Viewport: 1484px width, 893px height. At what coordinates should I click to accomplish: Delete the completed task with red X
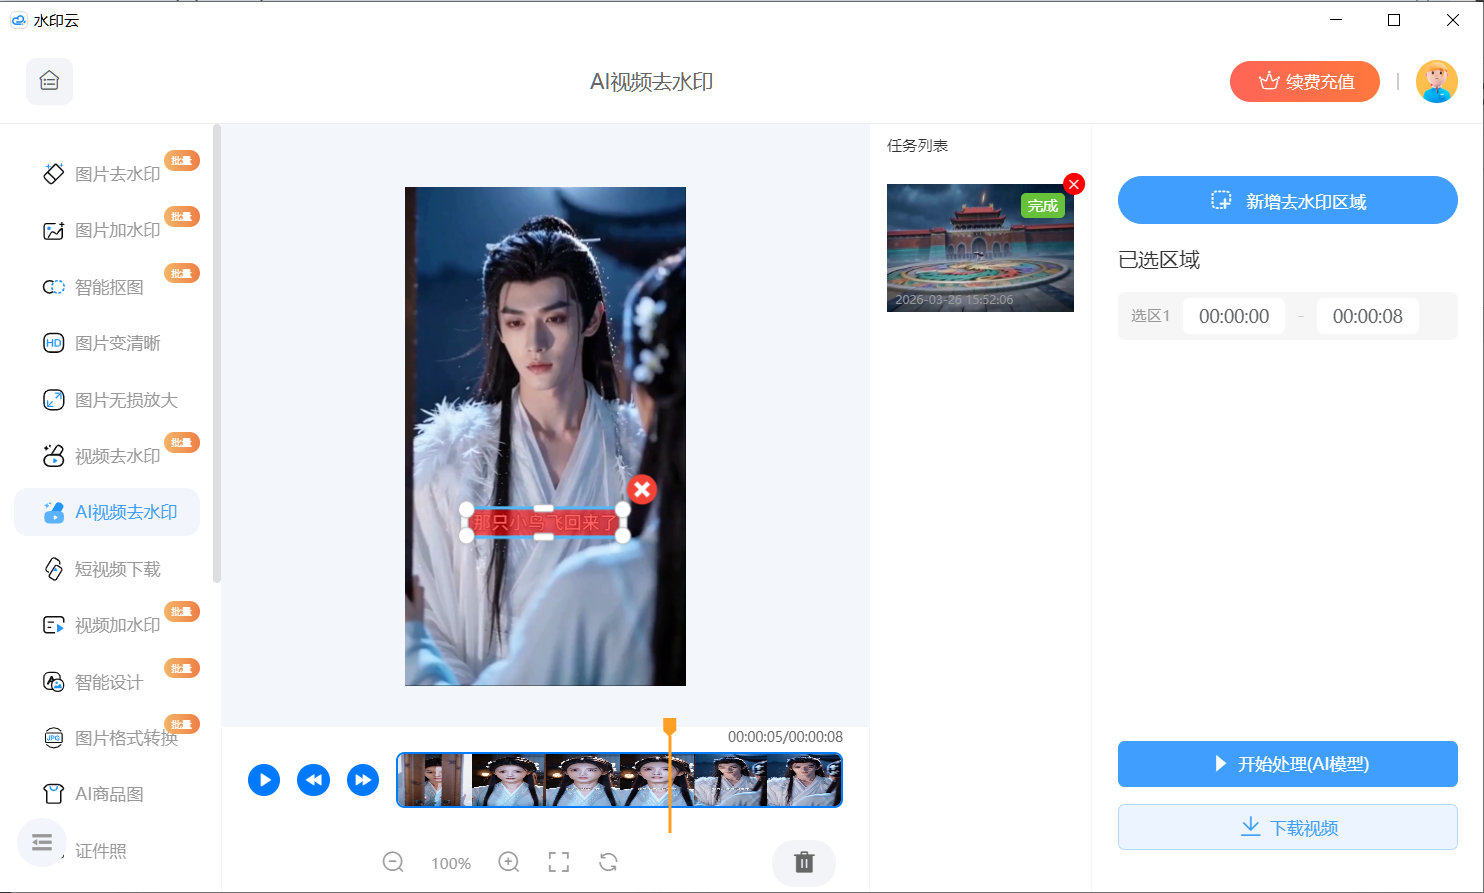(x=1074, y=184)
